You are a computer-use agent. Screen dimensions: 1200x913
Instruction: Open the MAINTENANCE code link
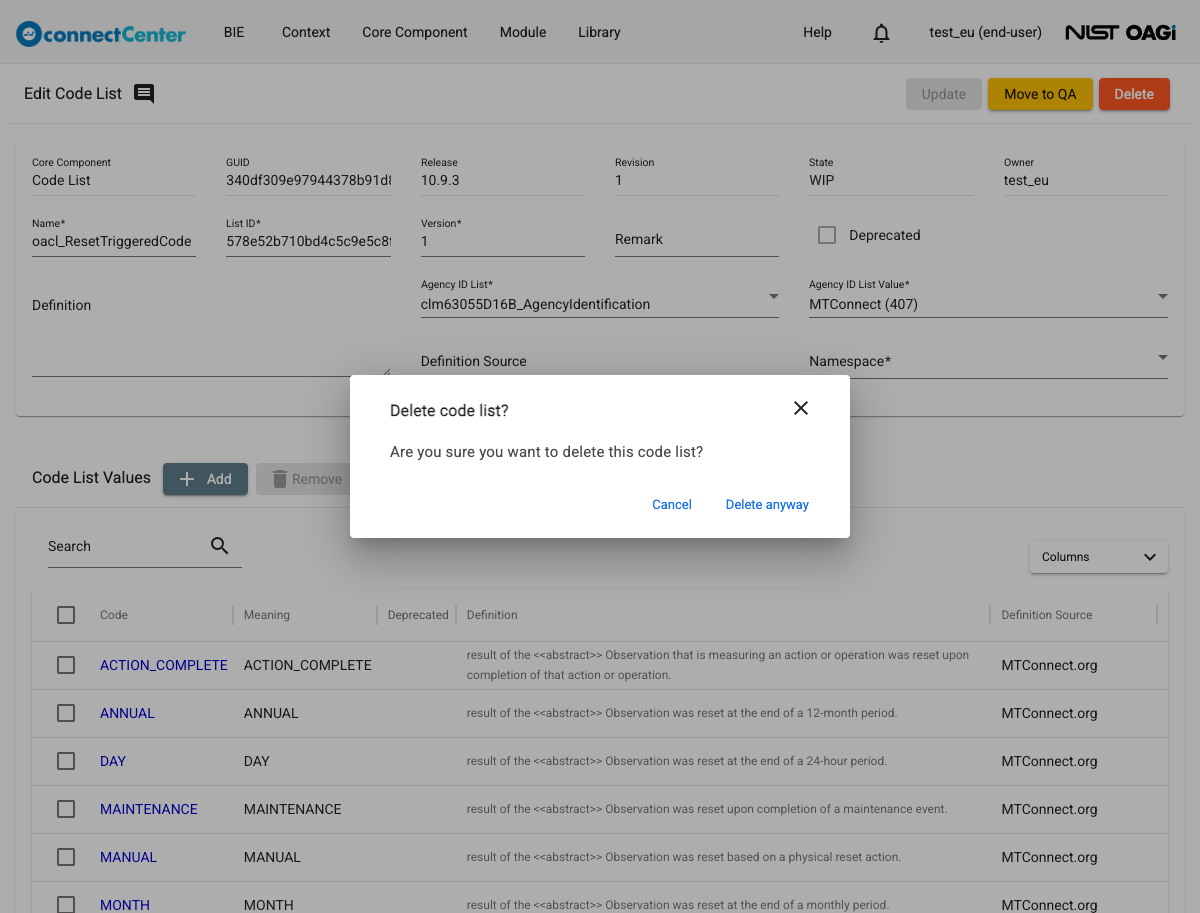[x=149, y=809]
